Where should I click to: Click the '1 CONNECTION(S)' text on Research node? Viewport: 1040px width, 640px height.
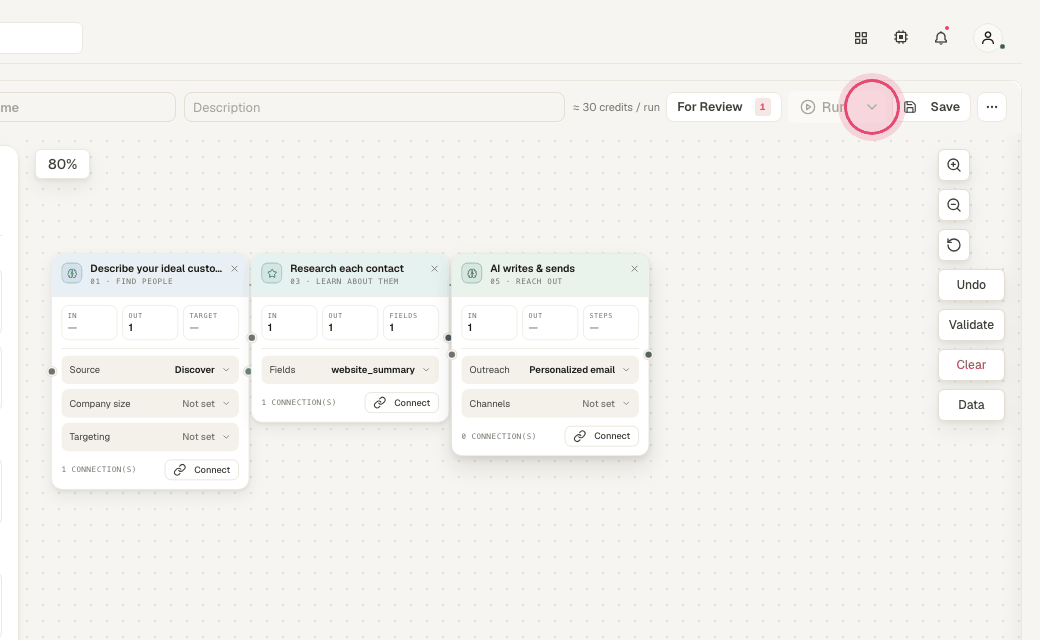click(298, 403)
